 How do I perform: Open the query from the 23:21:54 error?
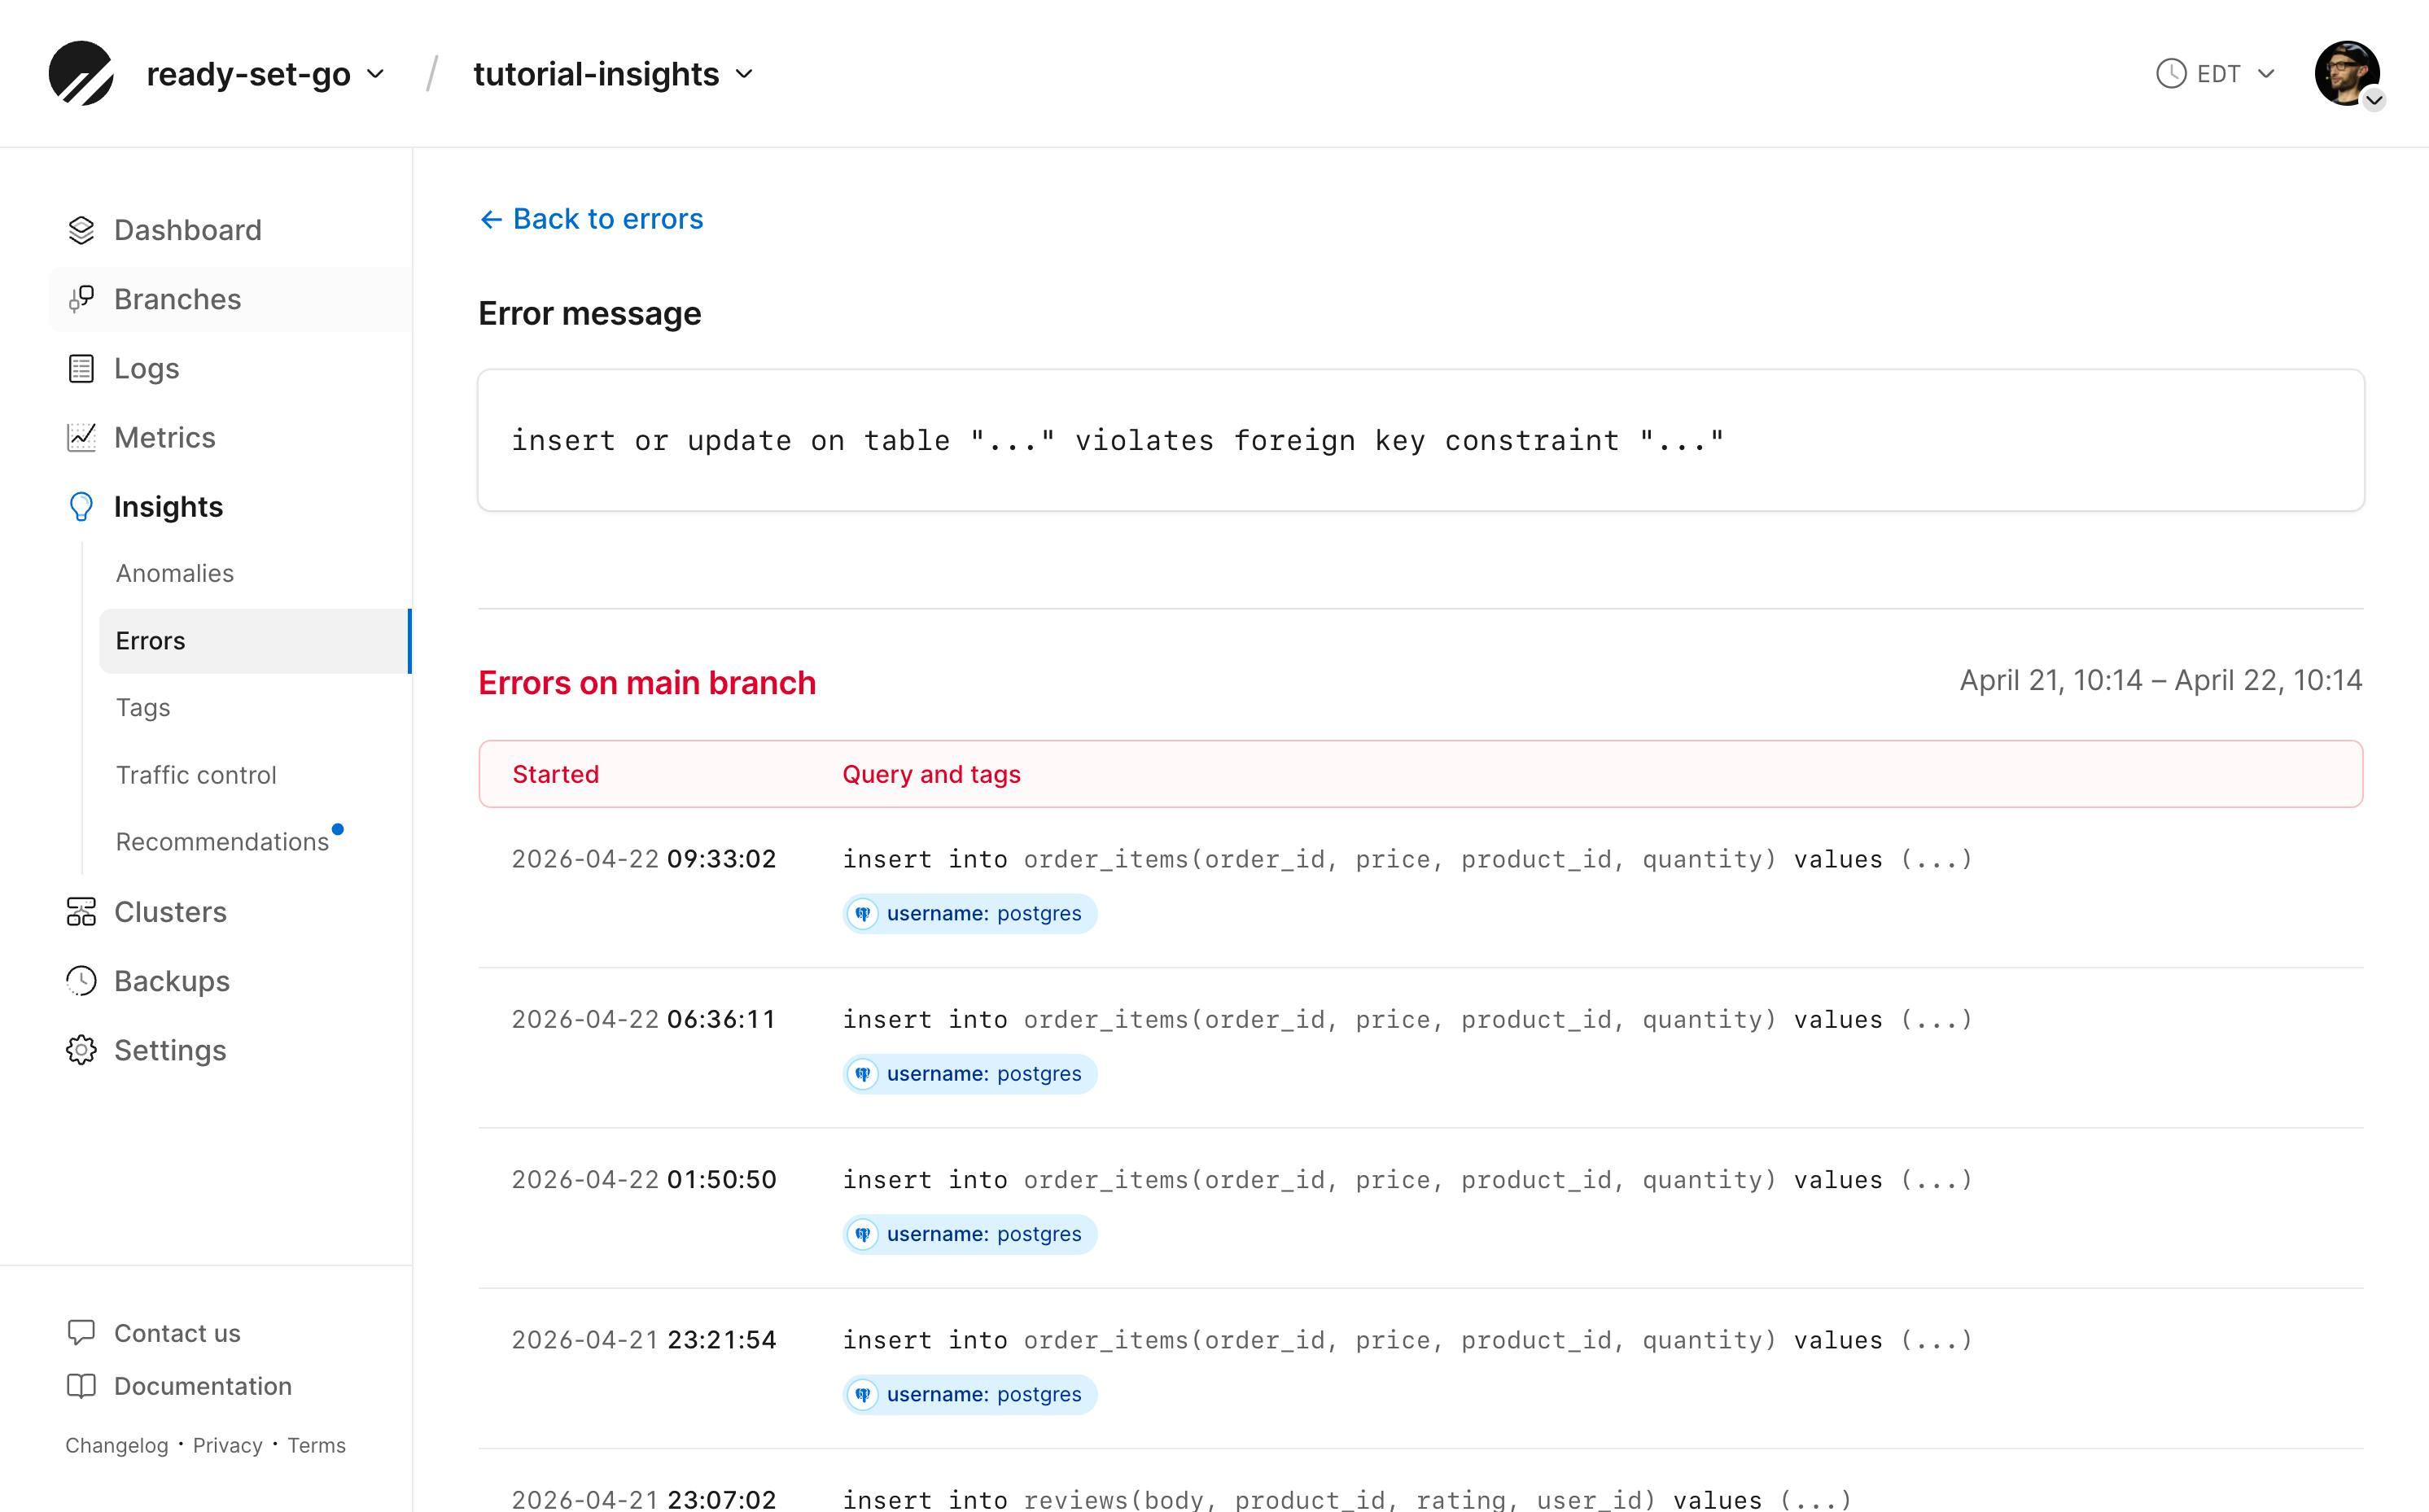[1407, 1340]
